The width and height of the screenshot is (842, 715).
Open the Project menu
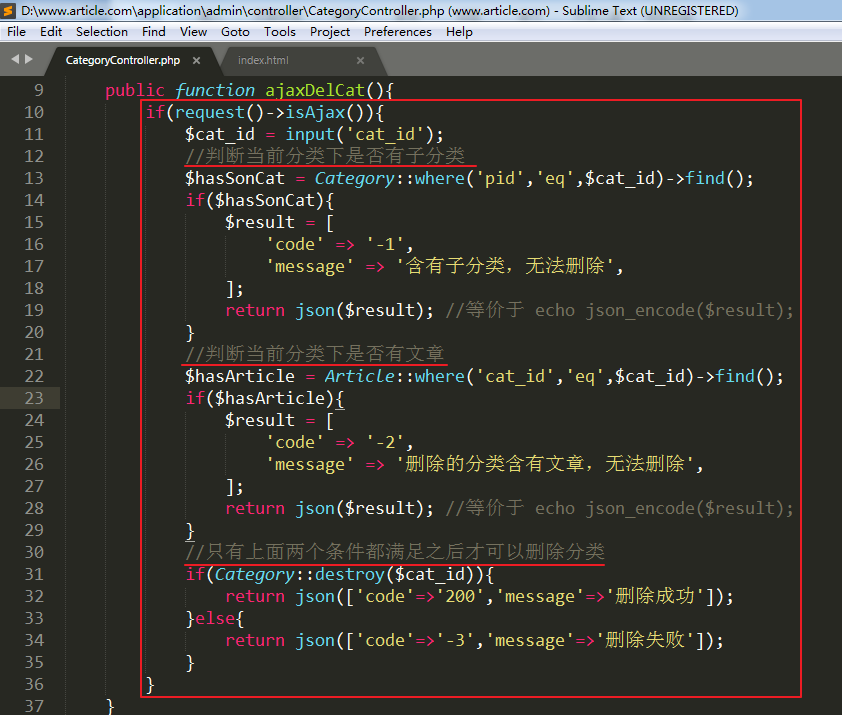(x=330, y=32)
